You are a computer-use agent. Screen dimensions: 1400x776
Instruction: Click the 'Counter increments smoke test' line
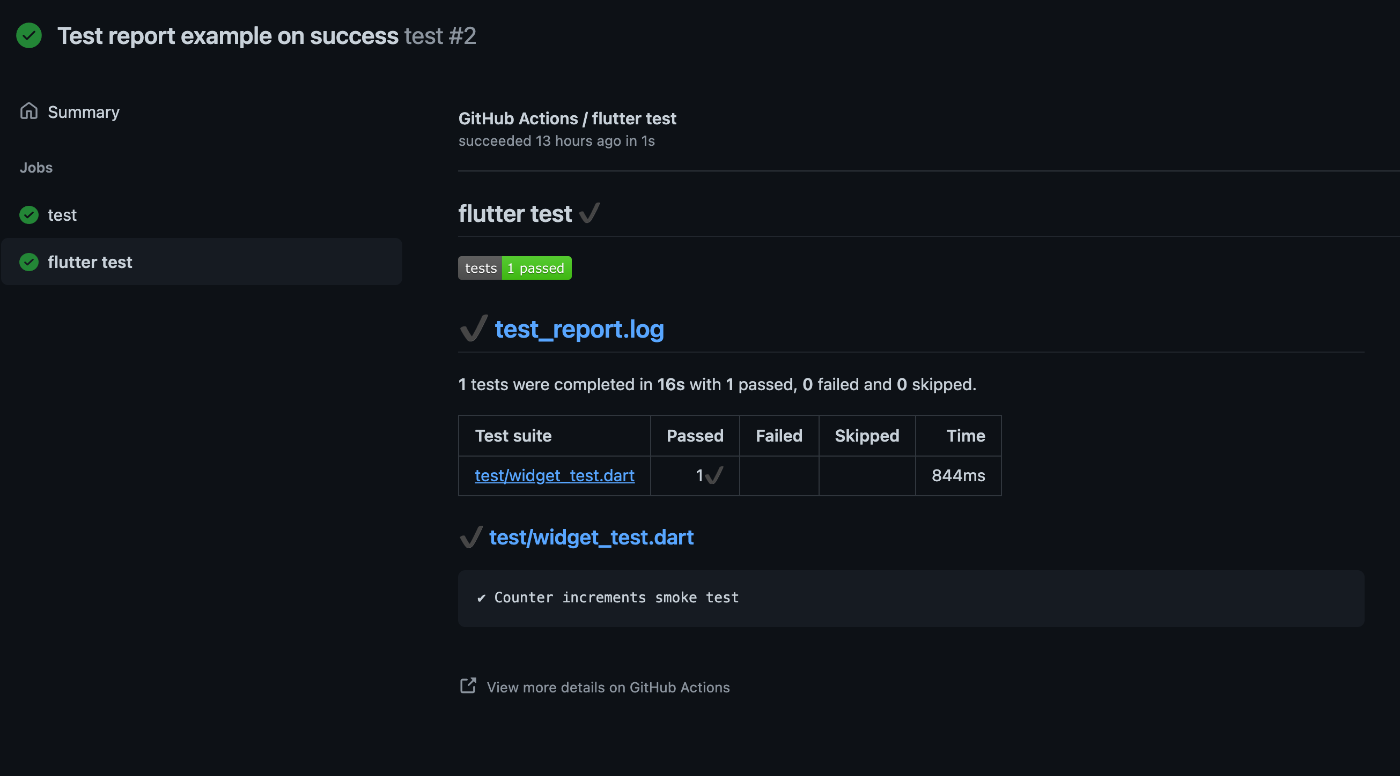point(616,597)
